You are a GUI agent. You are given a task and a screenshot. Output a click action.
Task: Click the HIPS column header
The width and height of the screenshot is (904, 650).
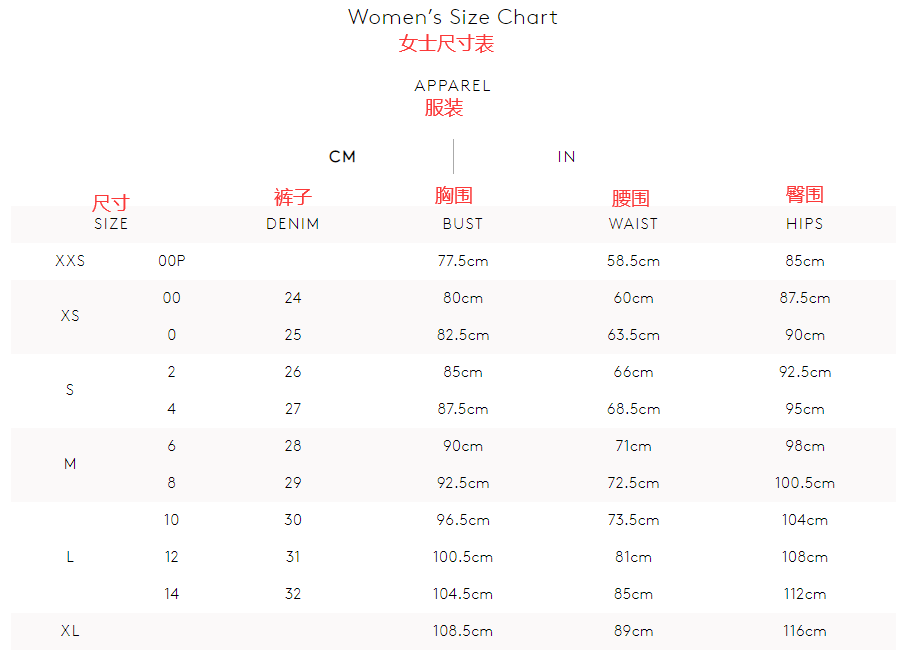point(804,224)
